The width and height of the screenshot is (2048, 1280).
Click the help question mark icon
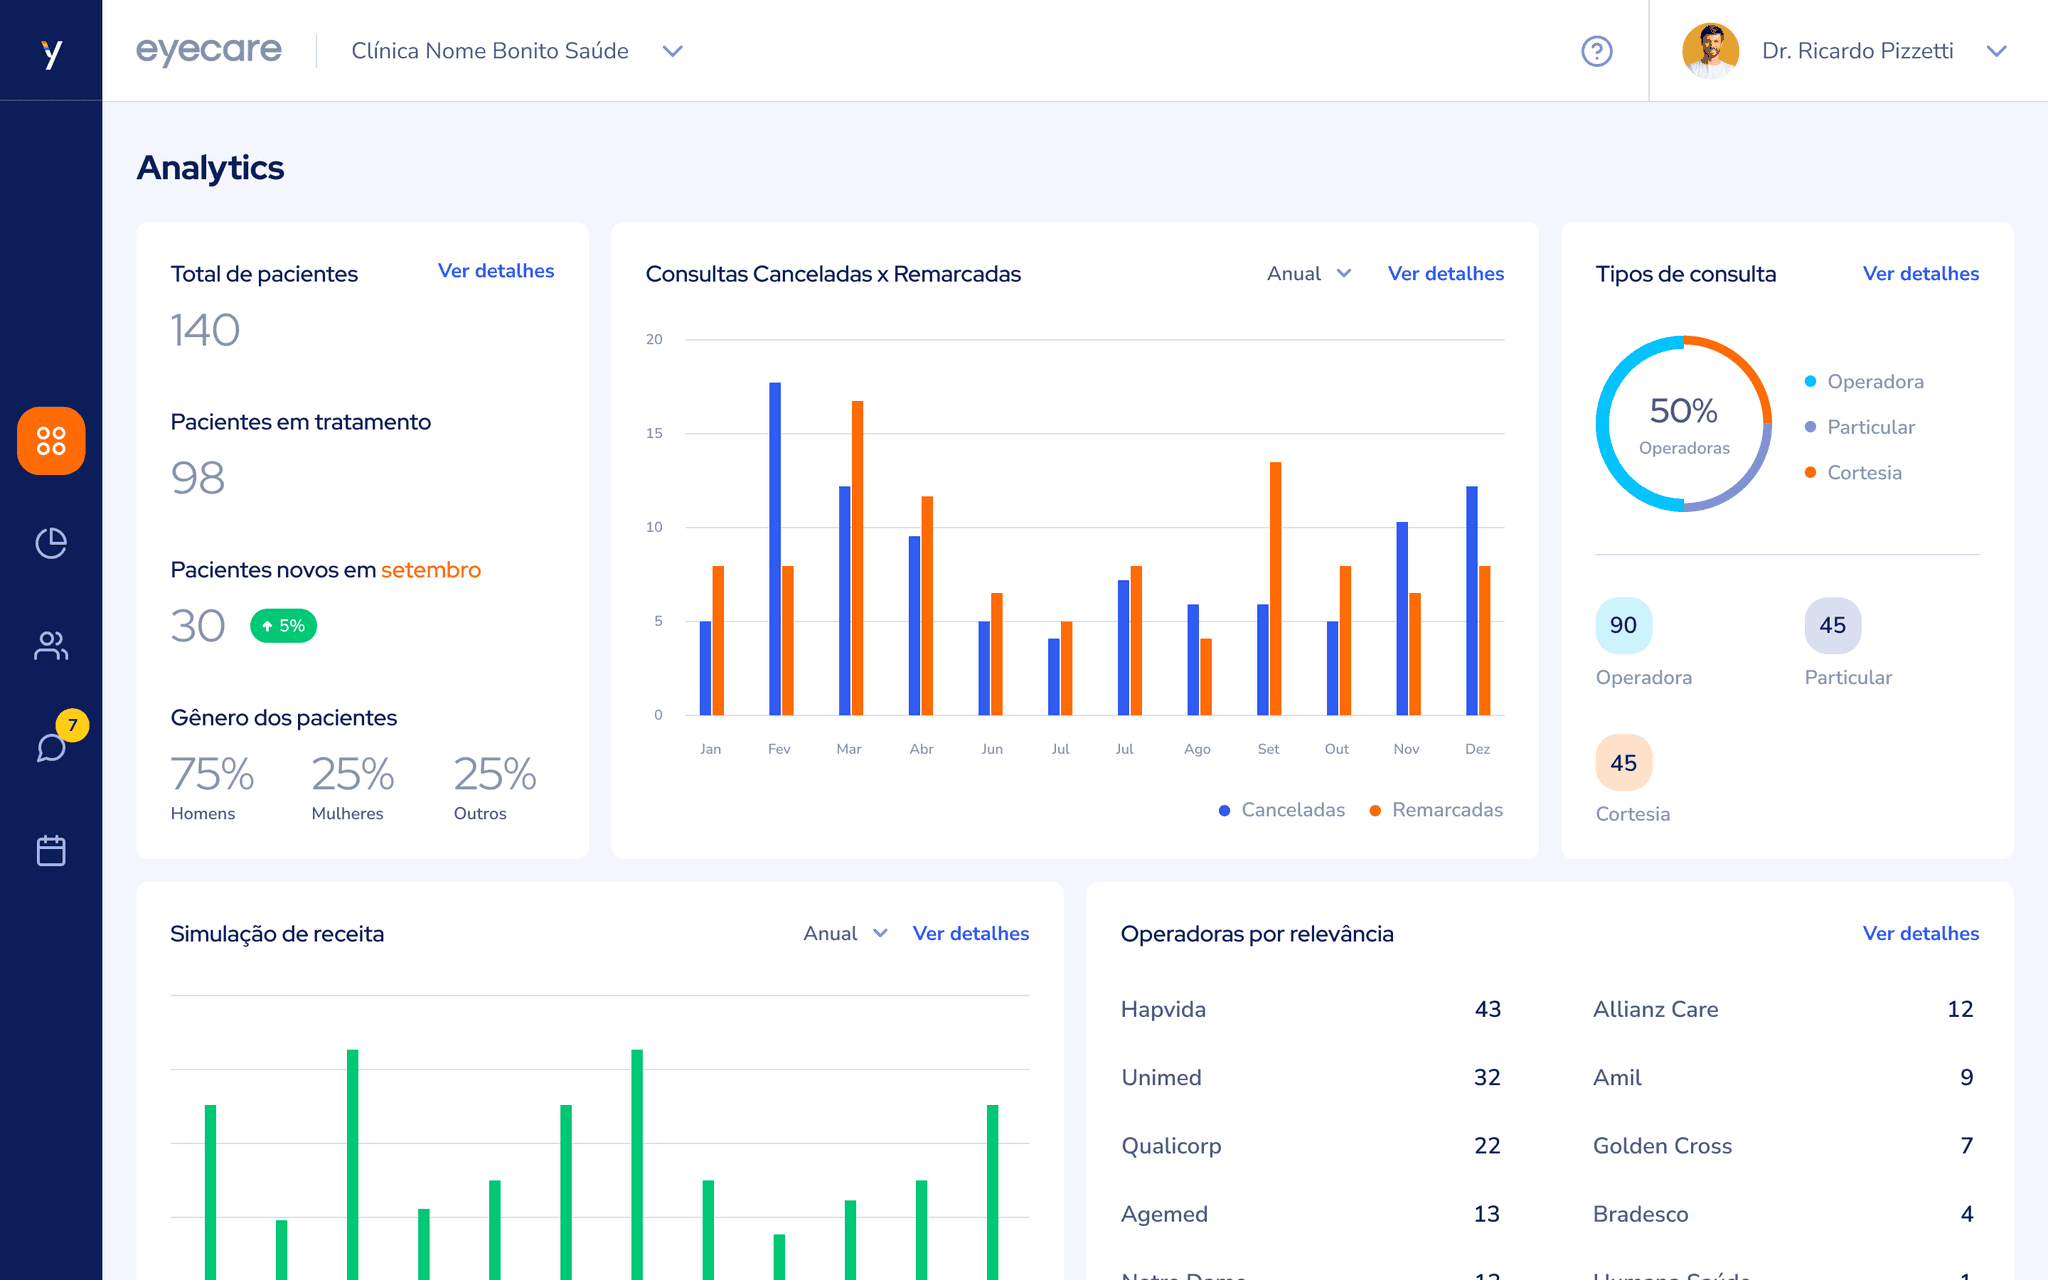[x=1596, y=51]
